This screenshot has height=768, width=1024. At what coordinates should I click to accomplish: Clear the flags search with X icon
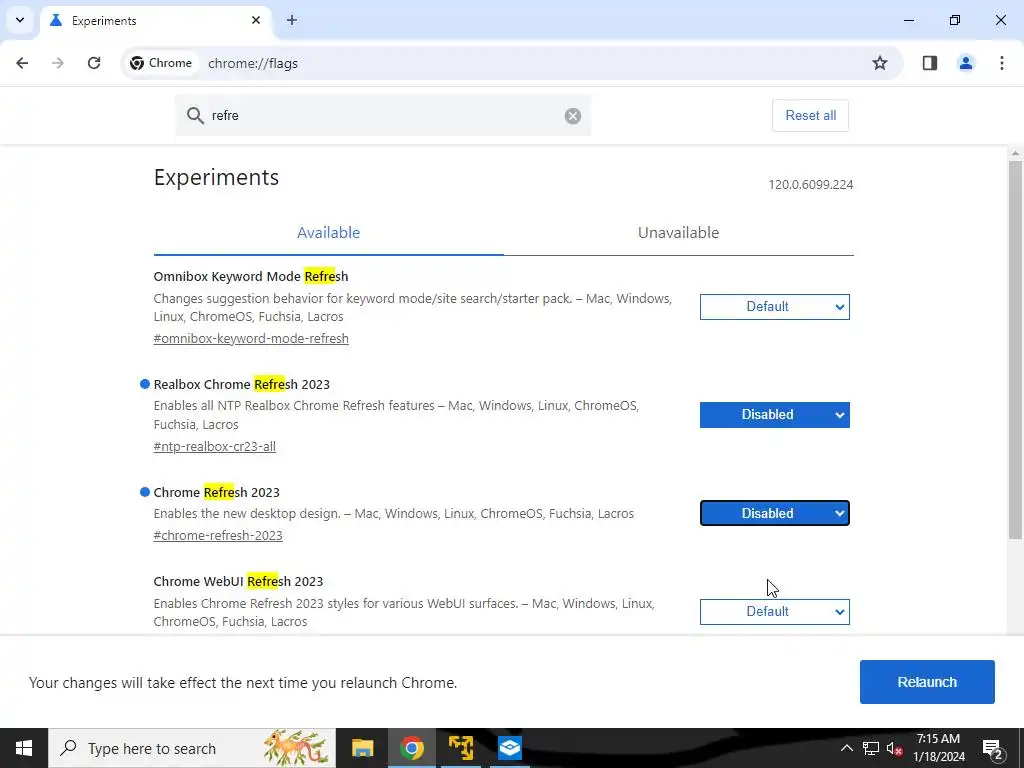(573, 116)
